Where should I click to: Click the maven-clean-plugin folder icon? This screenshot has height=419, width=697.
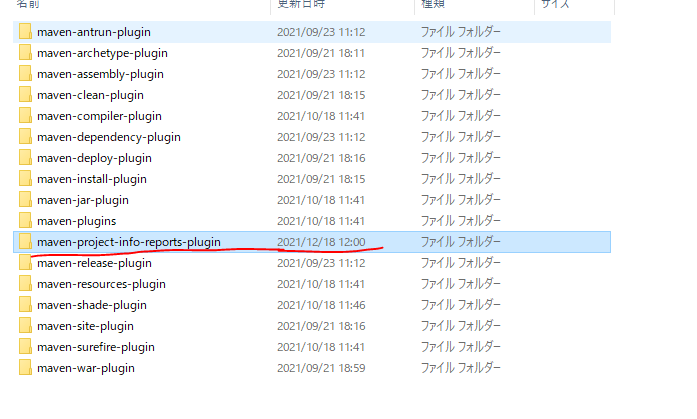25,95
